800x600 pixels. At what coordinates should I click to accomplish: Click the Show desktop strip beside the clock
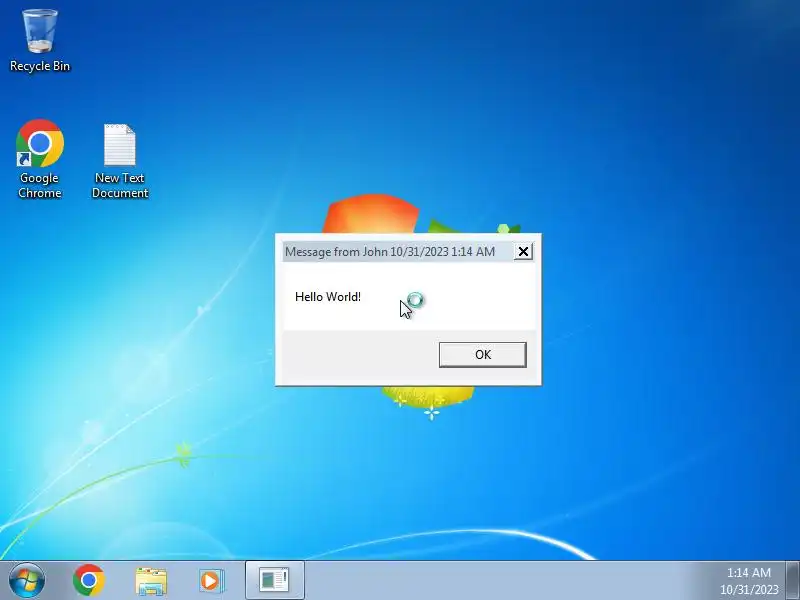click(793, 580)
